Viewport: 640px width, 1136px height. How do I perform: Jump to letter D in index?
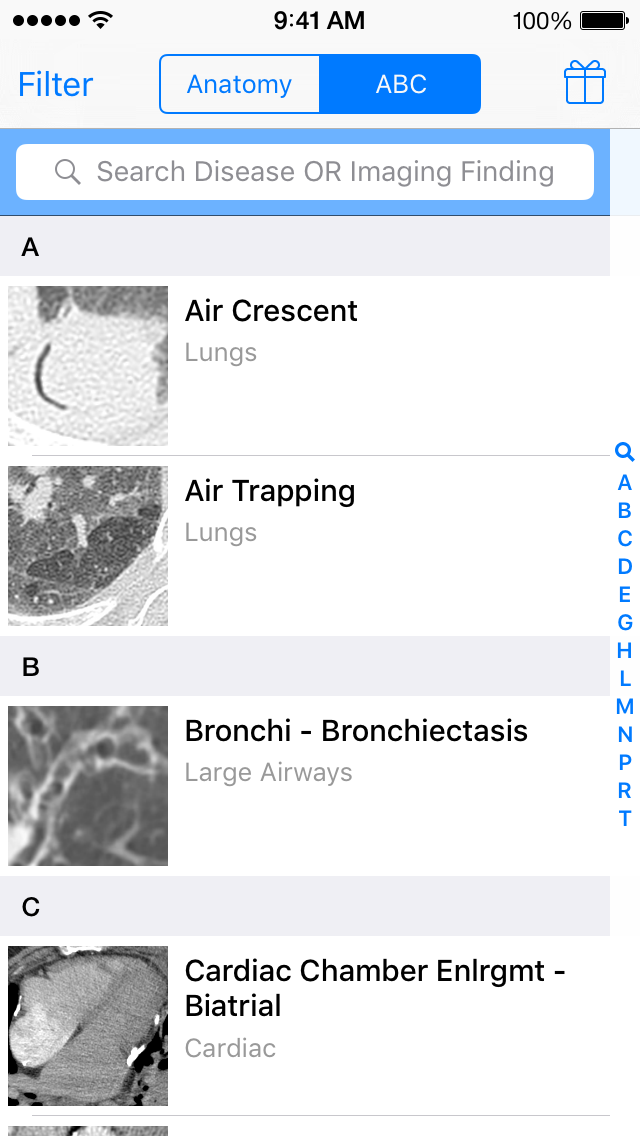625,566
